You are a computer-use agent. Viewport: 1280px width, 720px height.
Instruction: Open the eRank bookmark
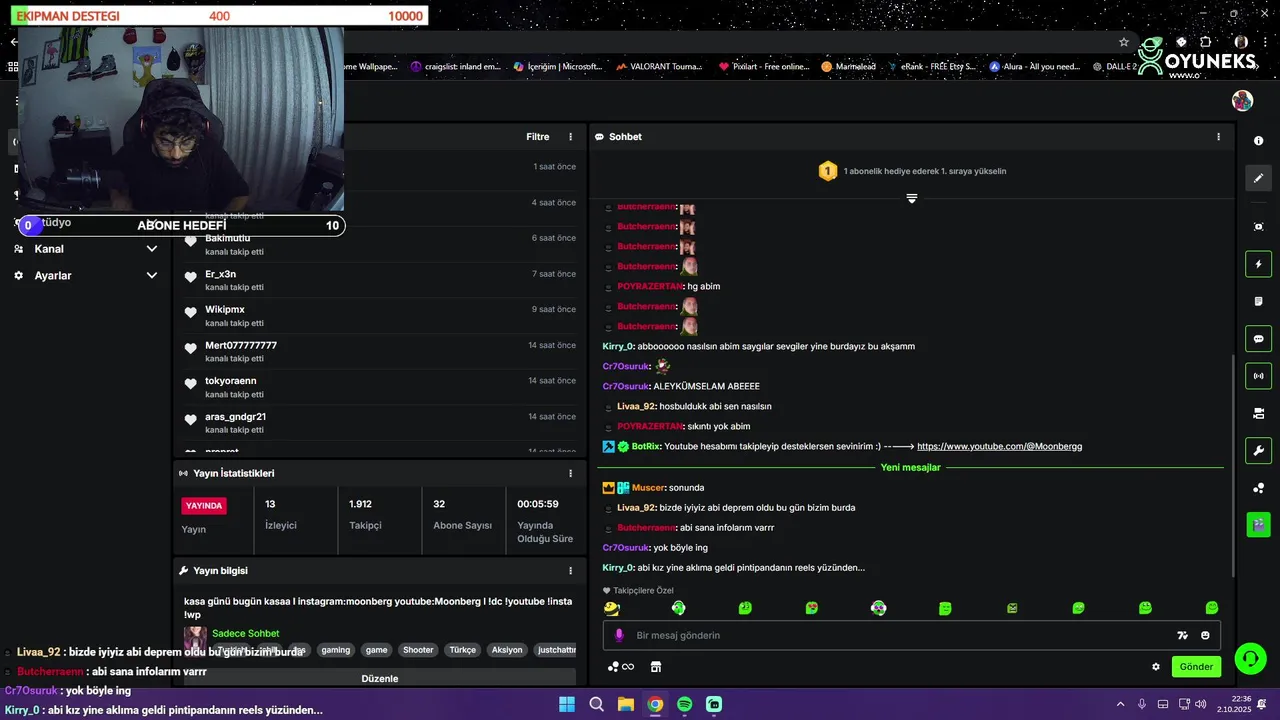930,67
